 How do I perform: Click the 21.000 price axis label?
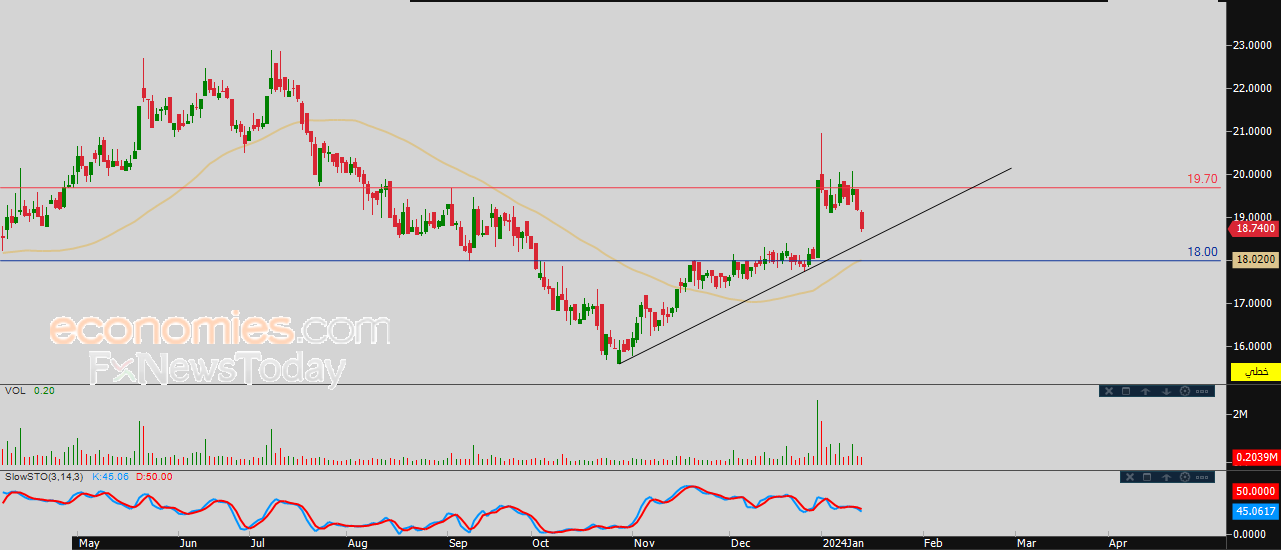(1253, 131)
